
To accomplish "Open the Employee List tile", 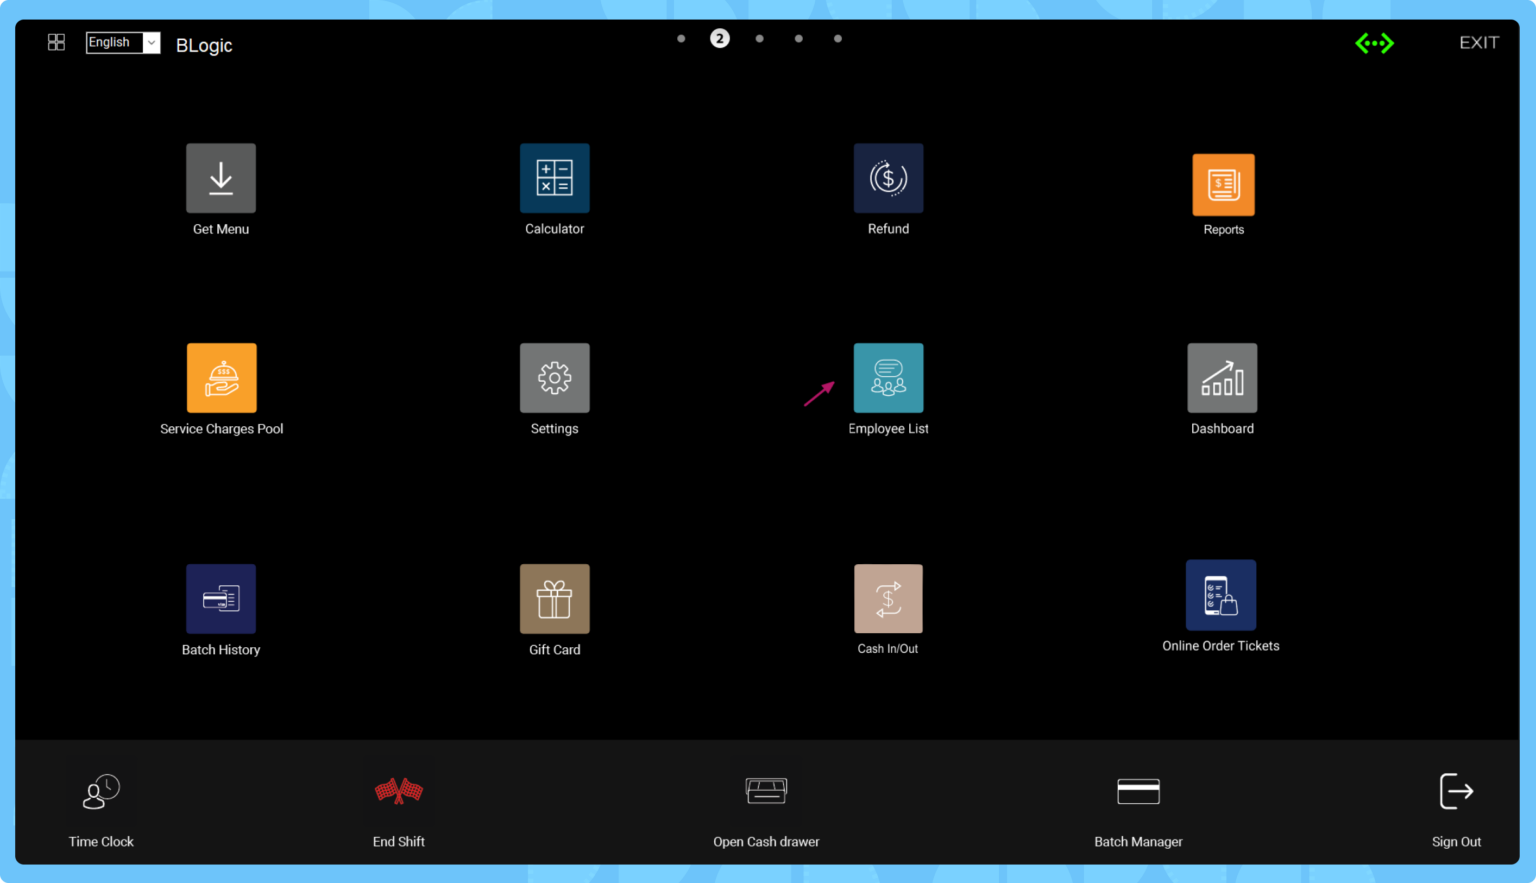I will point(888,378).
